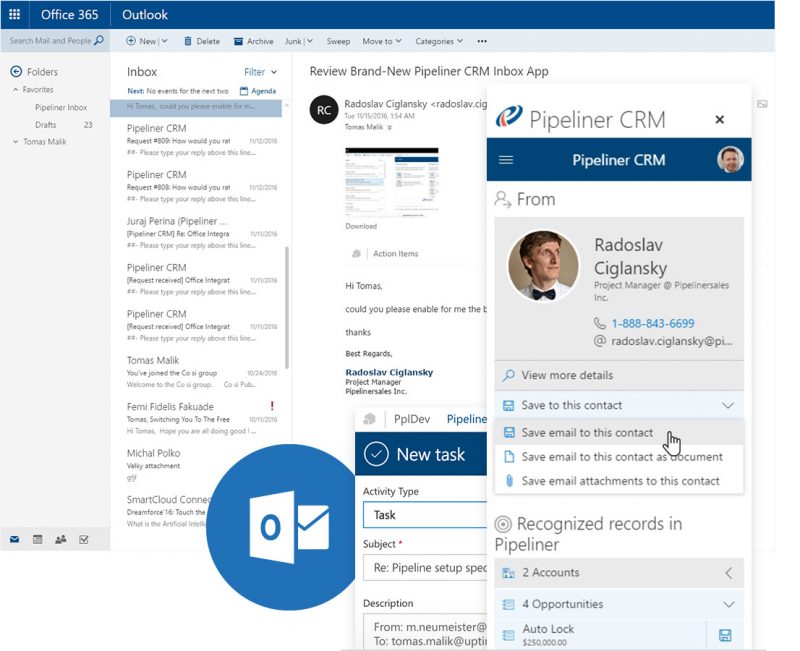Click the Folders back arrow icon

(16, 71)
